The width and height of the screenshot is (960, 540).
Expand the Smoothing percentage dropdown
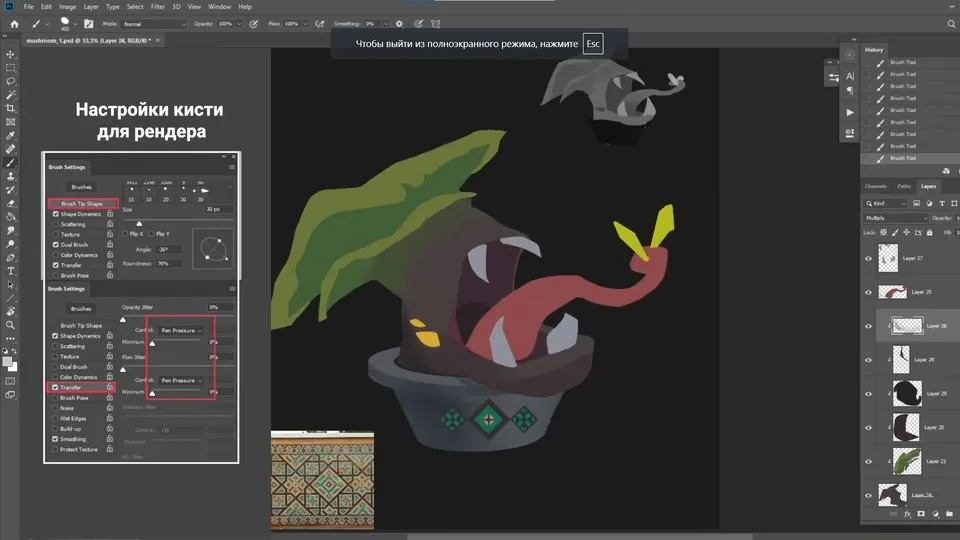385,24
